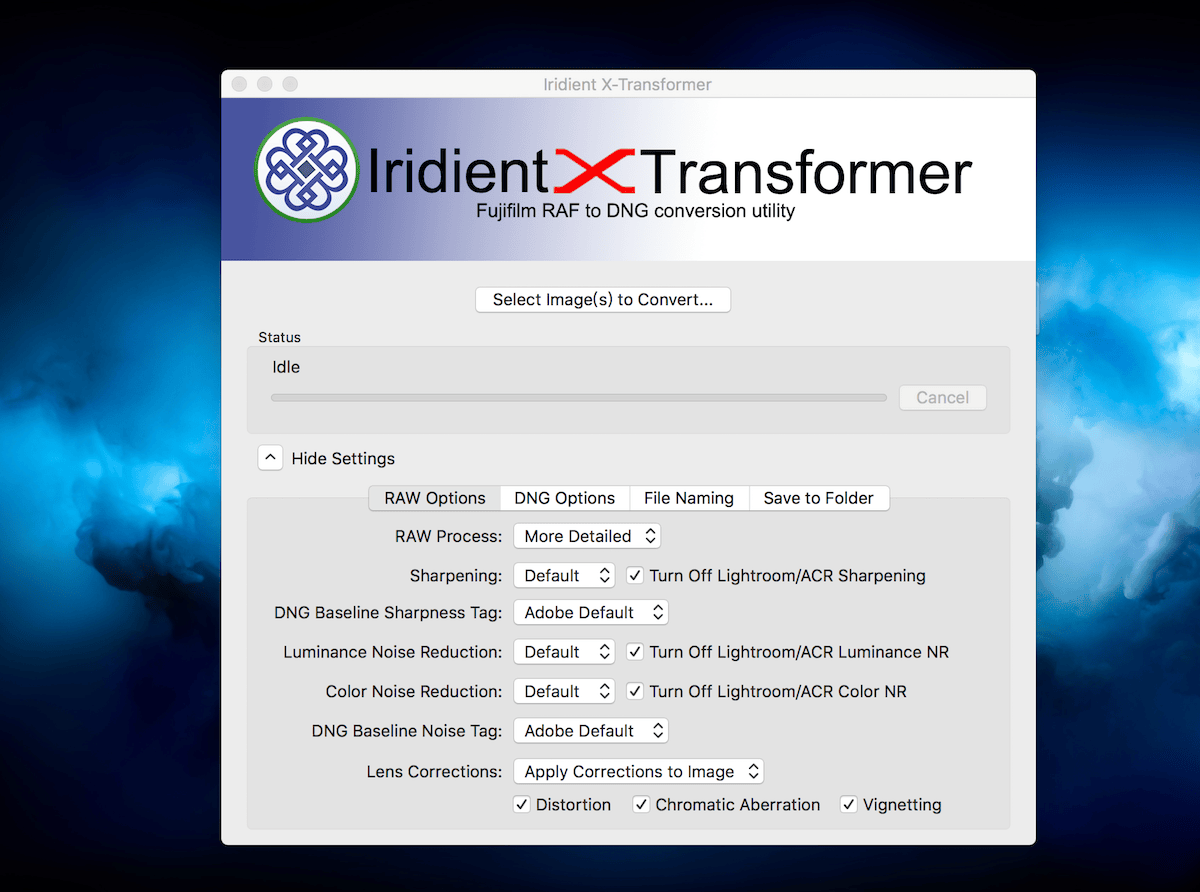Disable the Vignetting correction checkbox
The image size is (1200, 892).
848,804
